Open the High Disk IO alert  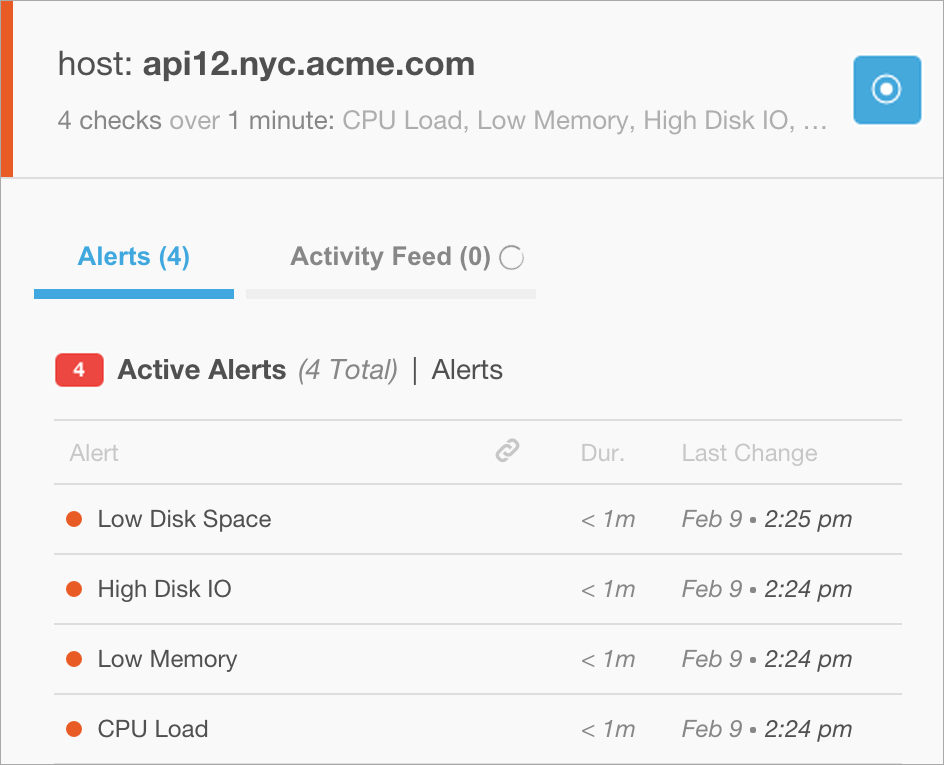pos(164,589)
